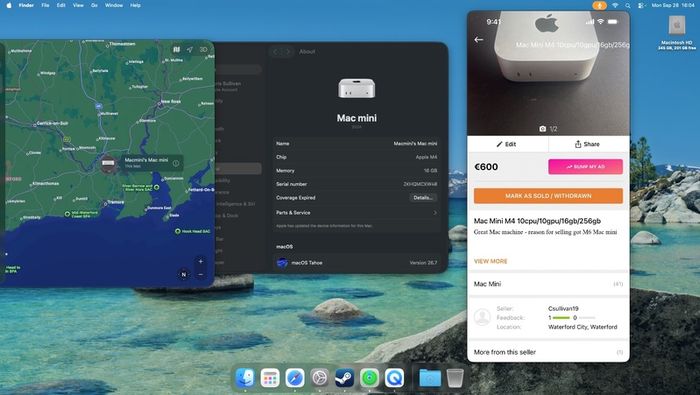Zoom in on the Find My map
The height and width of the screenshot is (395, 700).
pyautogui.click(x=200, y=262)
